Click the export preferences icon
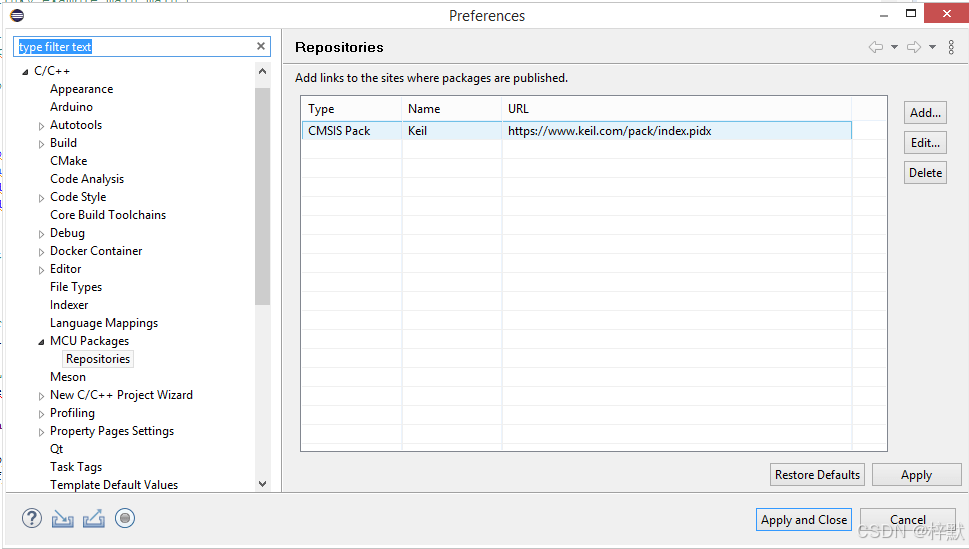969x549 pixels. point(93,519)
